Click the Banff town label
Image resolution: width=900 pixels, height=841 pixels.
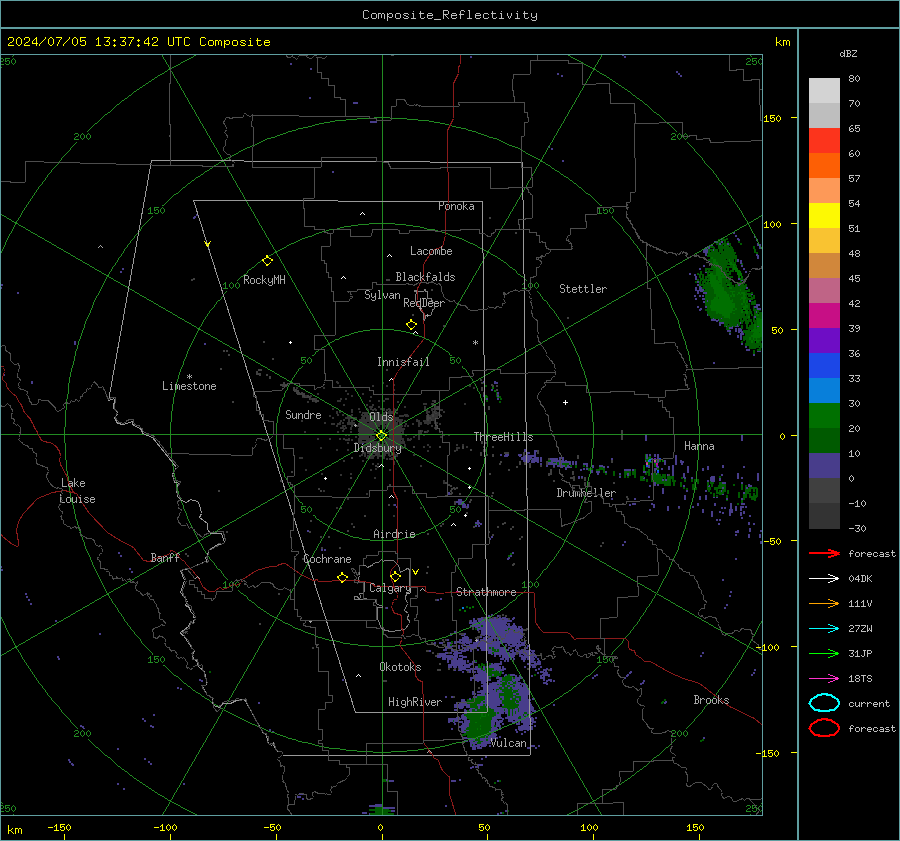pos(165,557)
